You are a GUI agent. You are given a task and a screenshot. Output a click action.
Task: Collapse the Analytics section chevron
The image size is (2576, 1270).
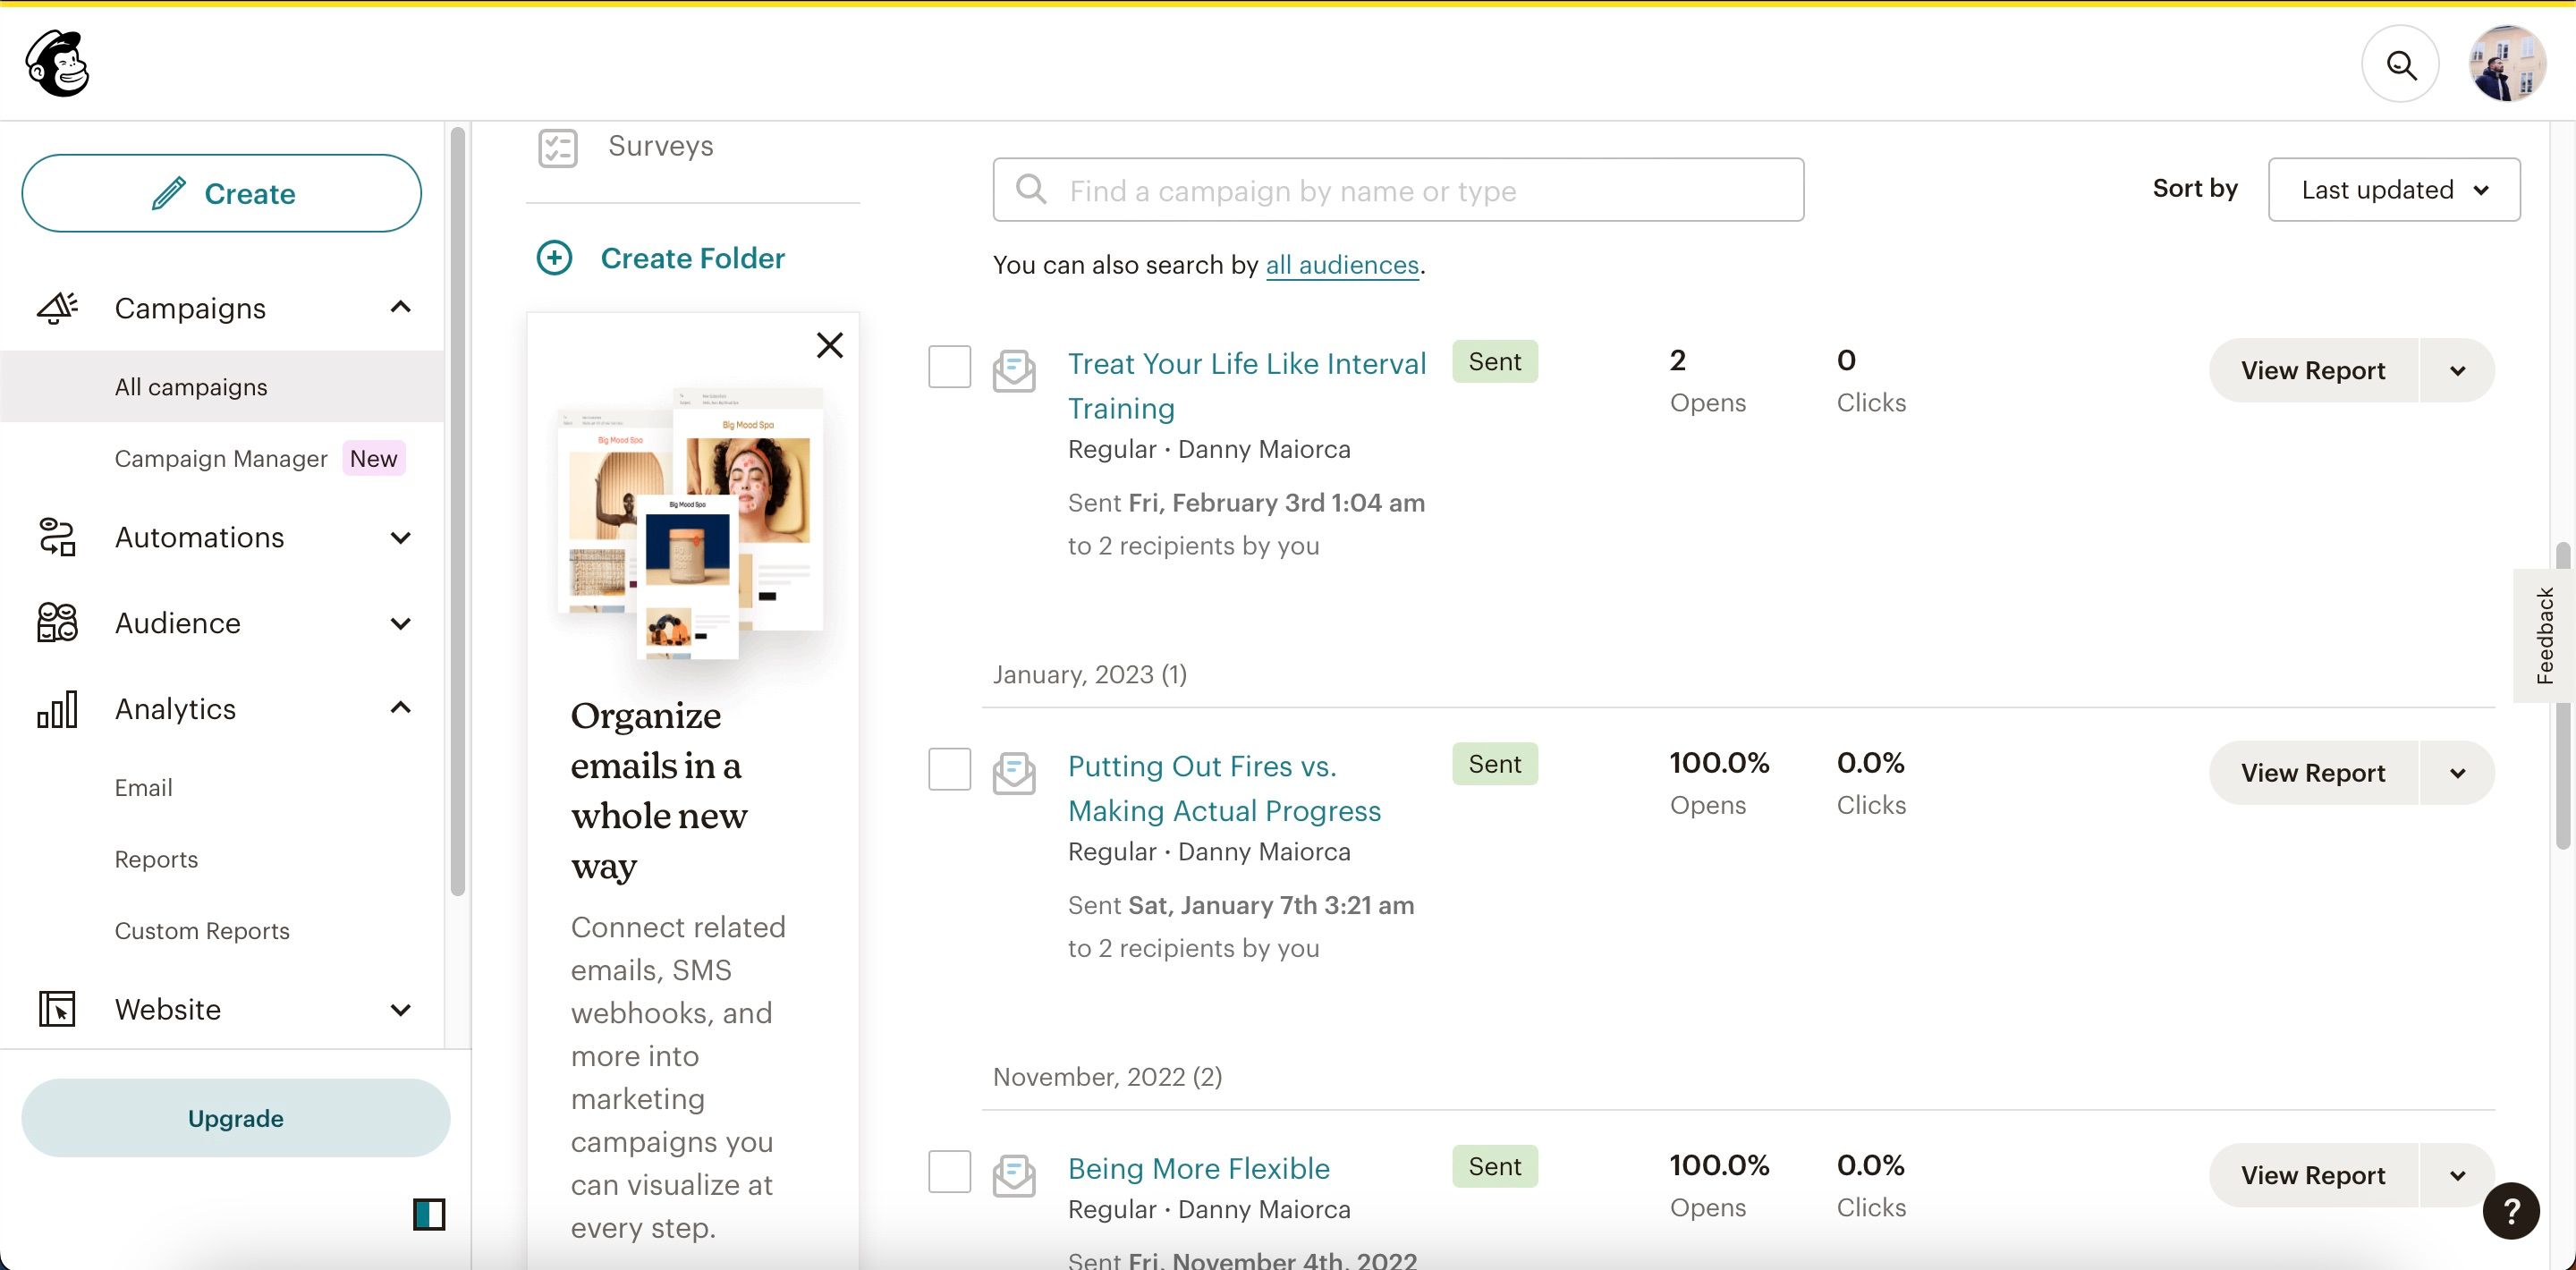tap(401, 707)
